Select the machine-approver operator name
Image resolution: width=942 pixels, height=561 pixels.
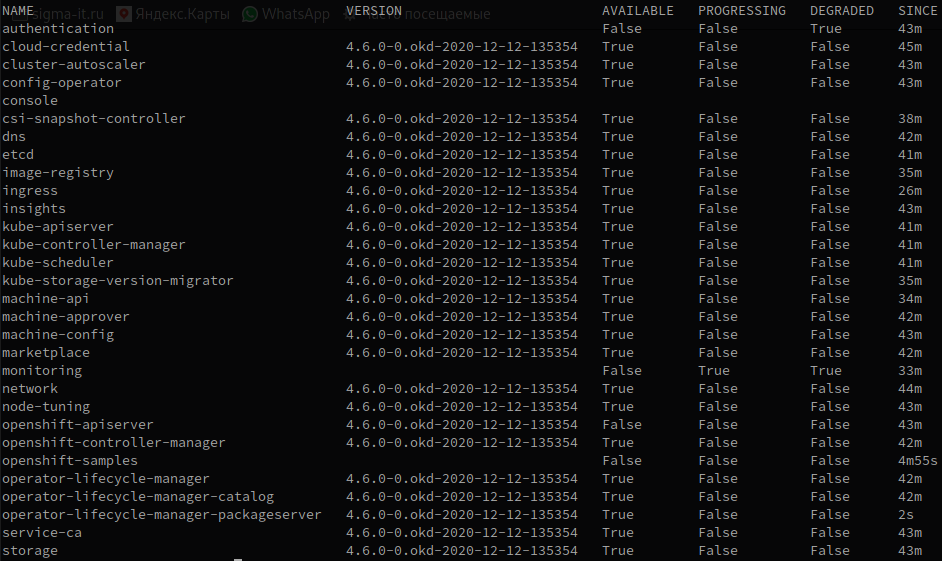click(x=65, y=317)
